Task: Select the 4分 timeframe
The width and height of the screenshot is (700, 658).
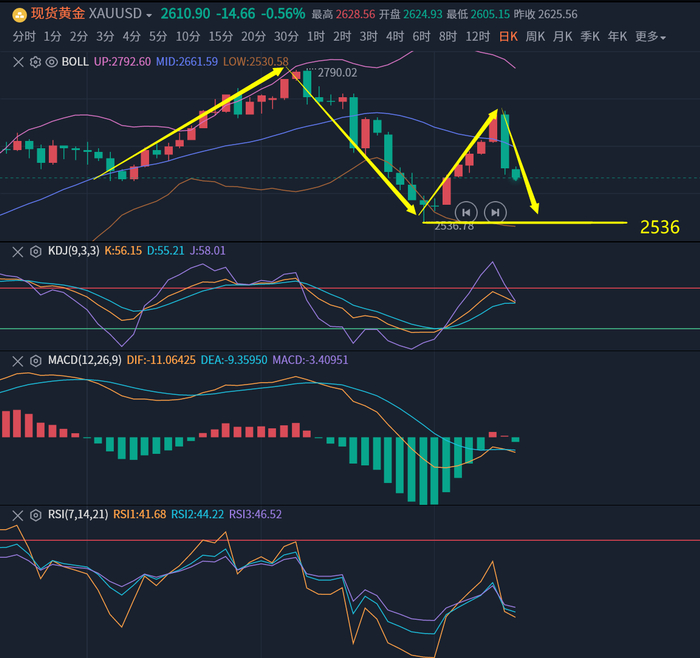Action: pos(131,37)
